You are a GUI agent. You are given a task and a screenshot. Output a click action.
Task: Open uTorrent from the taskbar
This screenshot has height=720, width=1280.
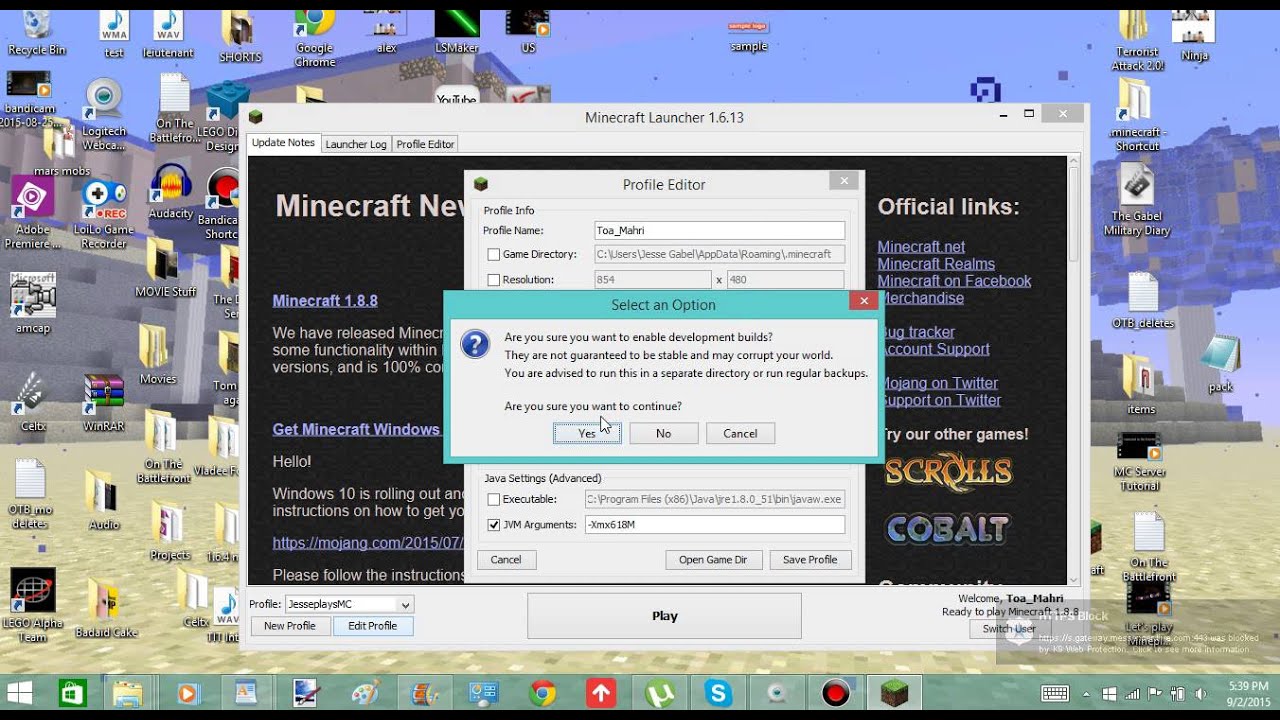click(x=660, y=693)
